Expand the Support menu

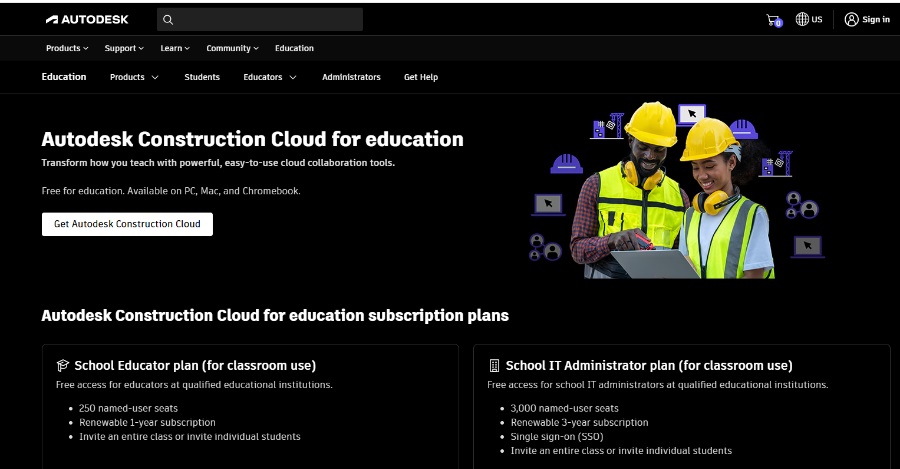124,48
